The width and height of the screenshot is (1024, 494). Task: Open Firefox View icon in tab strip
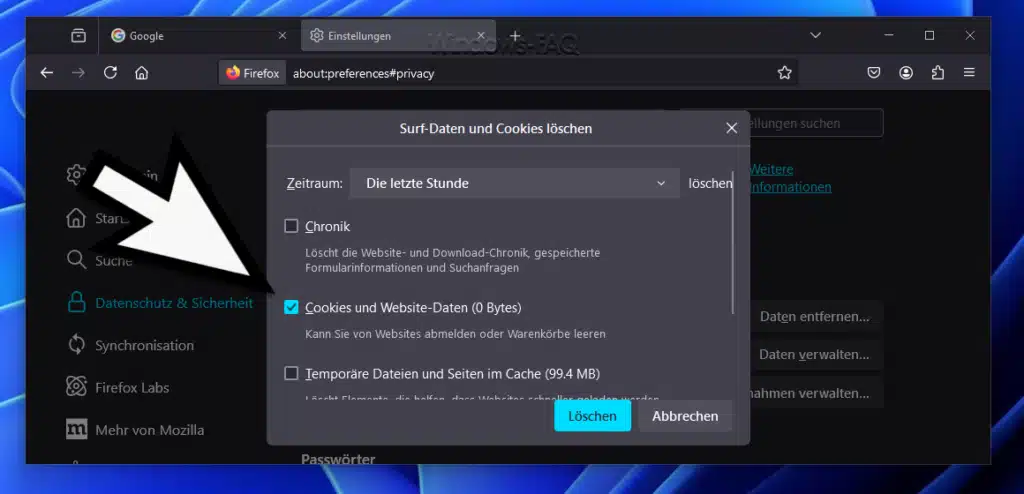coord(78,36)
